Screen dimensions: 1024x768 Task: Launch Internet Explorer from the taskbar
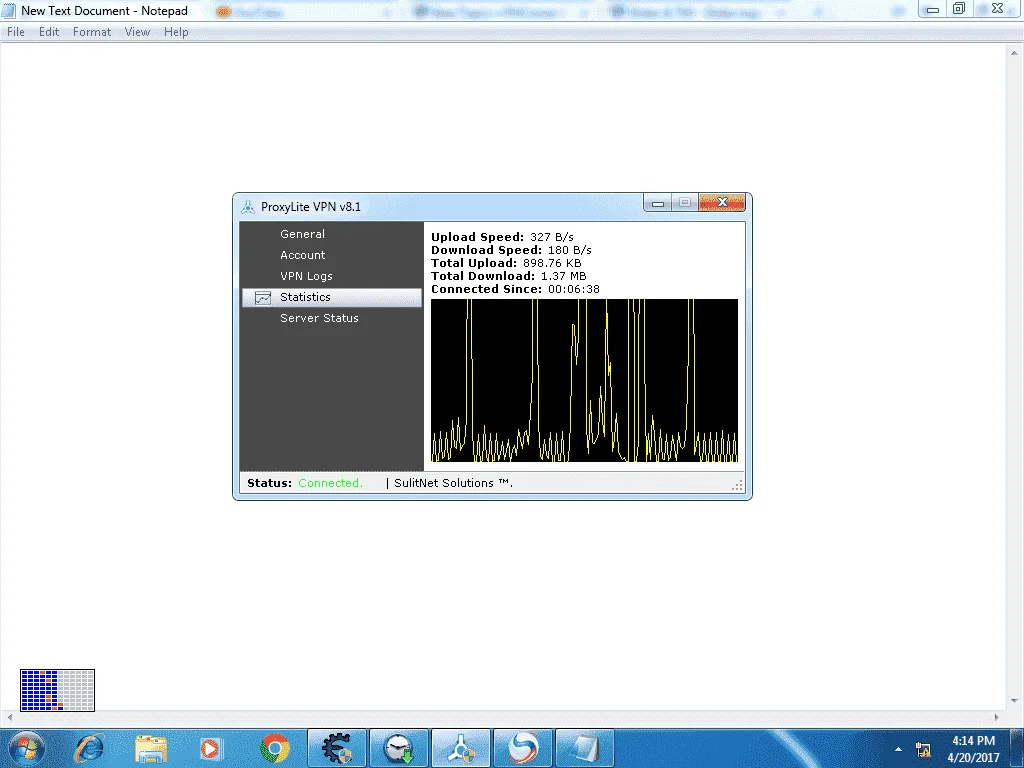click(89, 748)
